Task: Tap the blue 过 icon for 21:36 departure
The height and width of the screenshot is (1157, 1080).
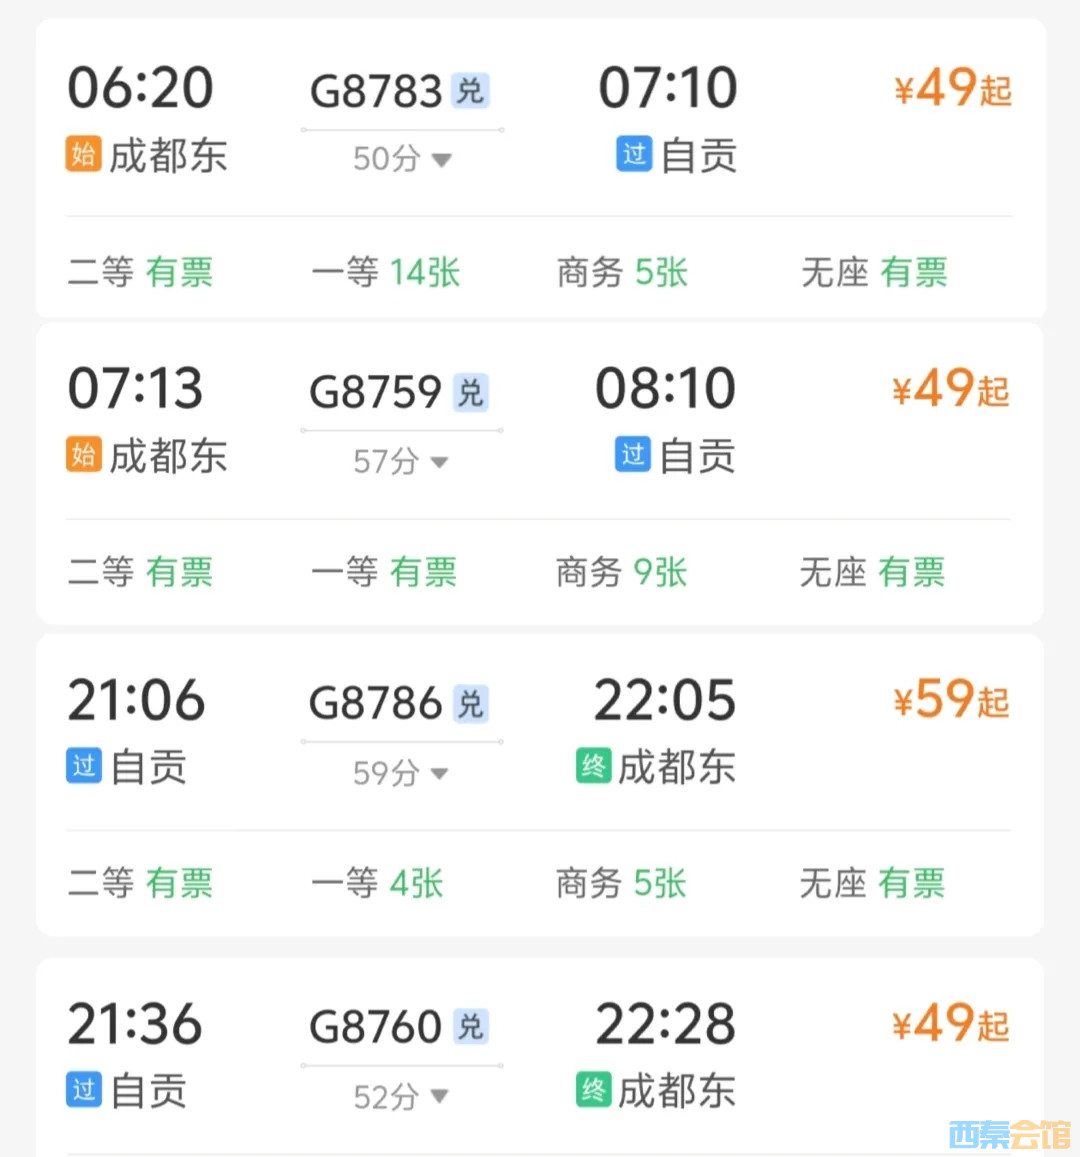Action: tap(84, 1089)
